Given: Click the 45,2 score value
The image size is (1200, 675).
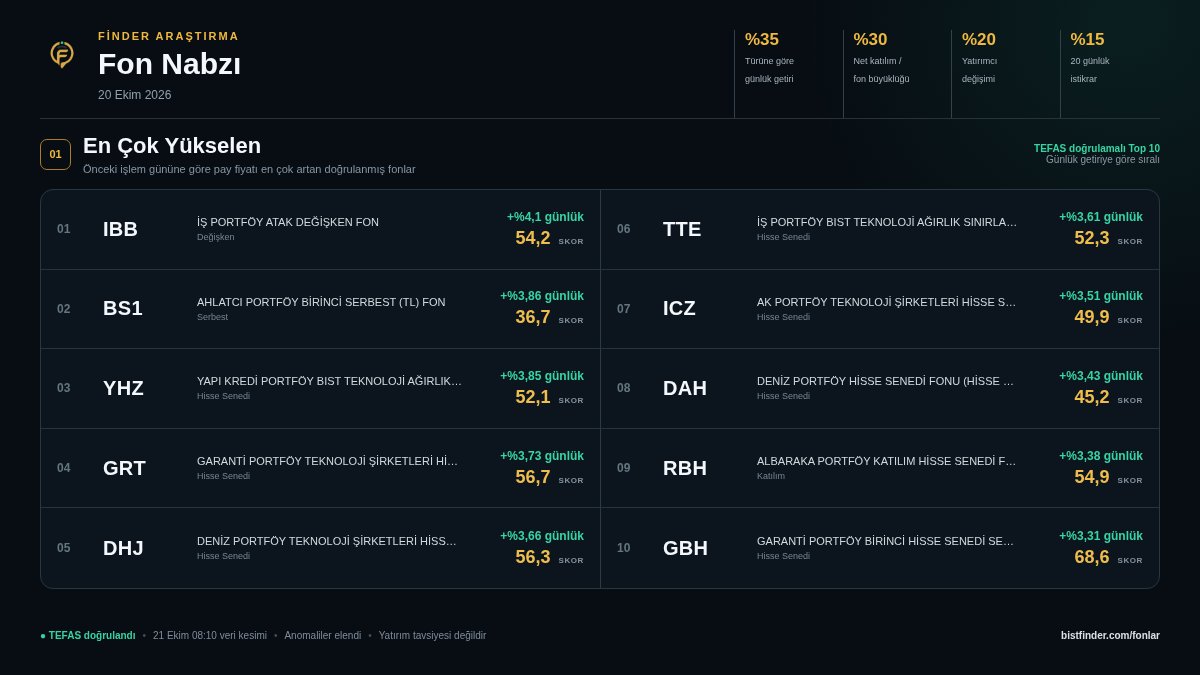Looking at the screenshot, I should pos(1092,397).
